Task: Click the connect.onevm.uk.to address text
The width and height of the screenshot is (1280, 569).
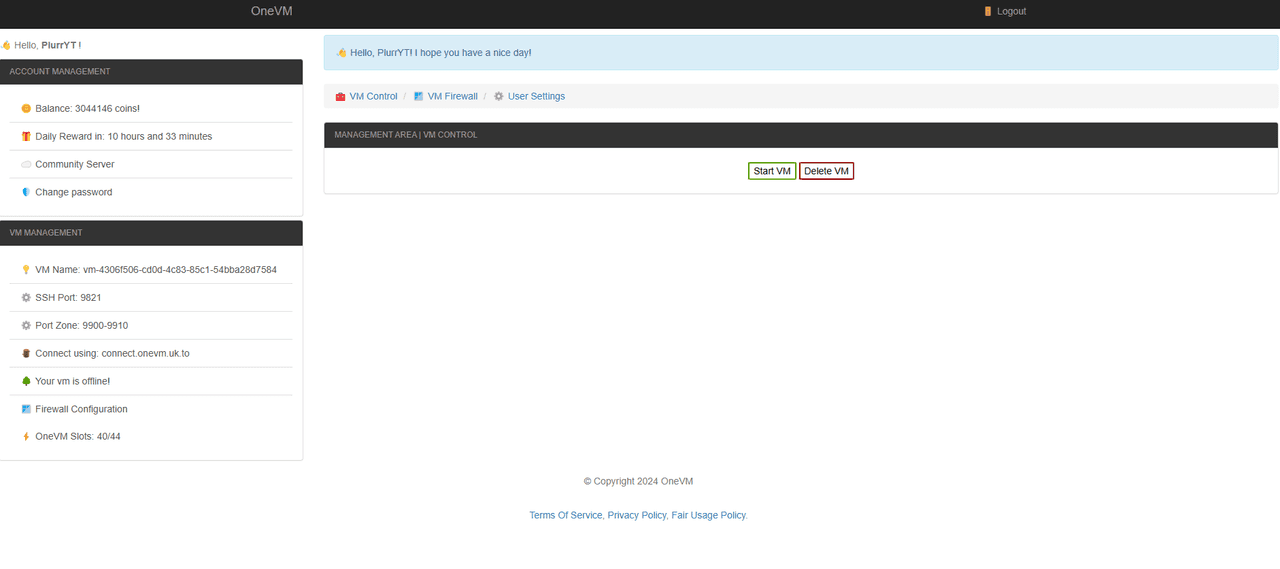Action: pos(146,353)
